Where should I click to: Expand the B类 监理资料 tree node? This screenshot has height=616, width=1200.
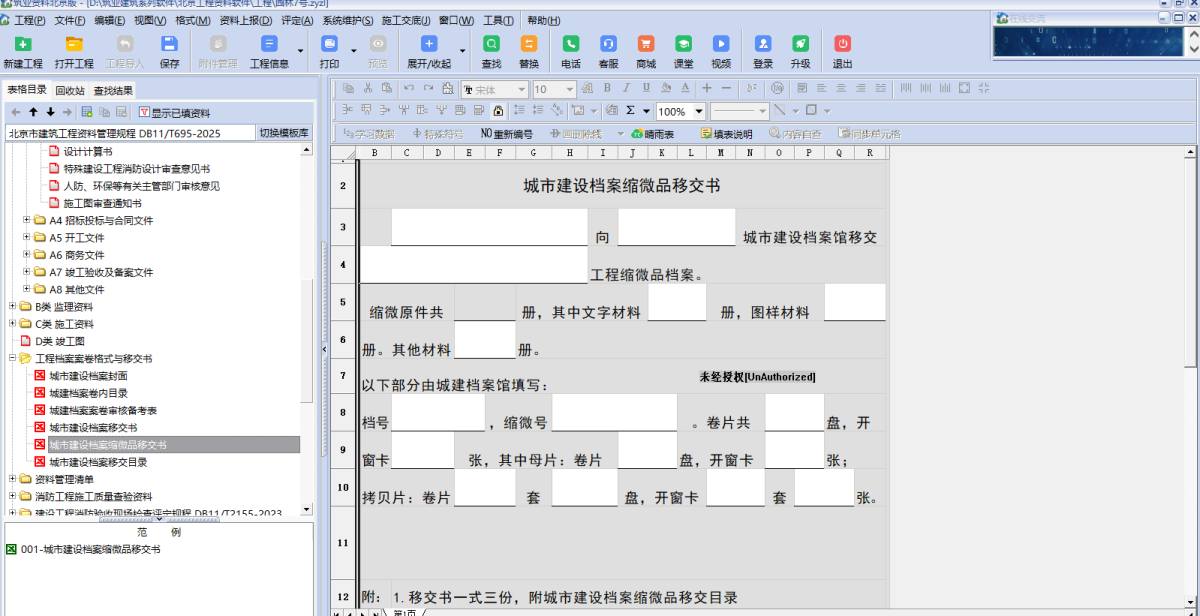[13, 306]
